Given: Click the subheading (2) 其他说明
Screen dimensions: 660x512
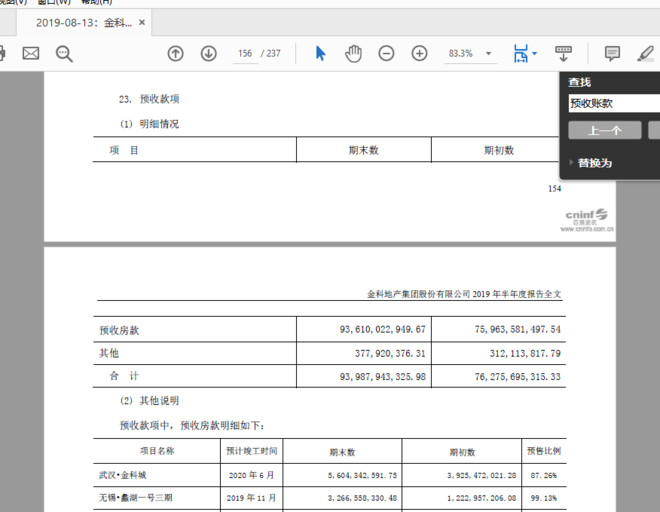Looking at the screenshot, I should [149, 400].
